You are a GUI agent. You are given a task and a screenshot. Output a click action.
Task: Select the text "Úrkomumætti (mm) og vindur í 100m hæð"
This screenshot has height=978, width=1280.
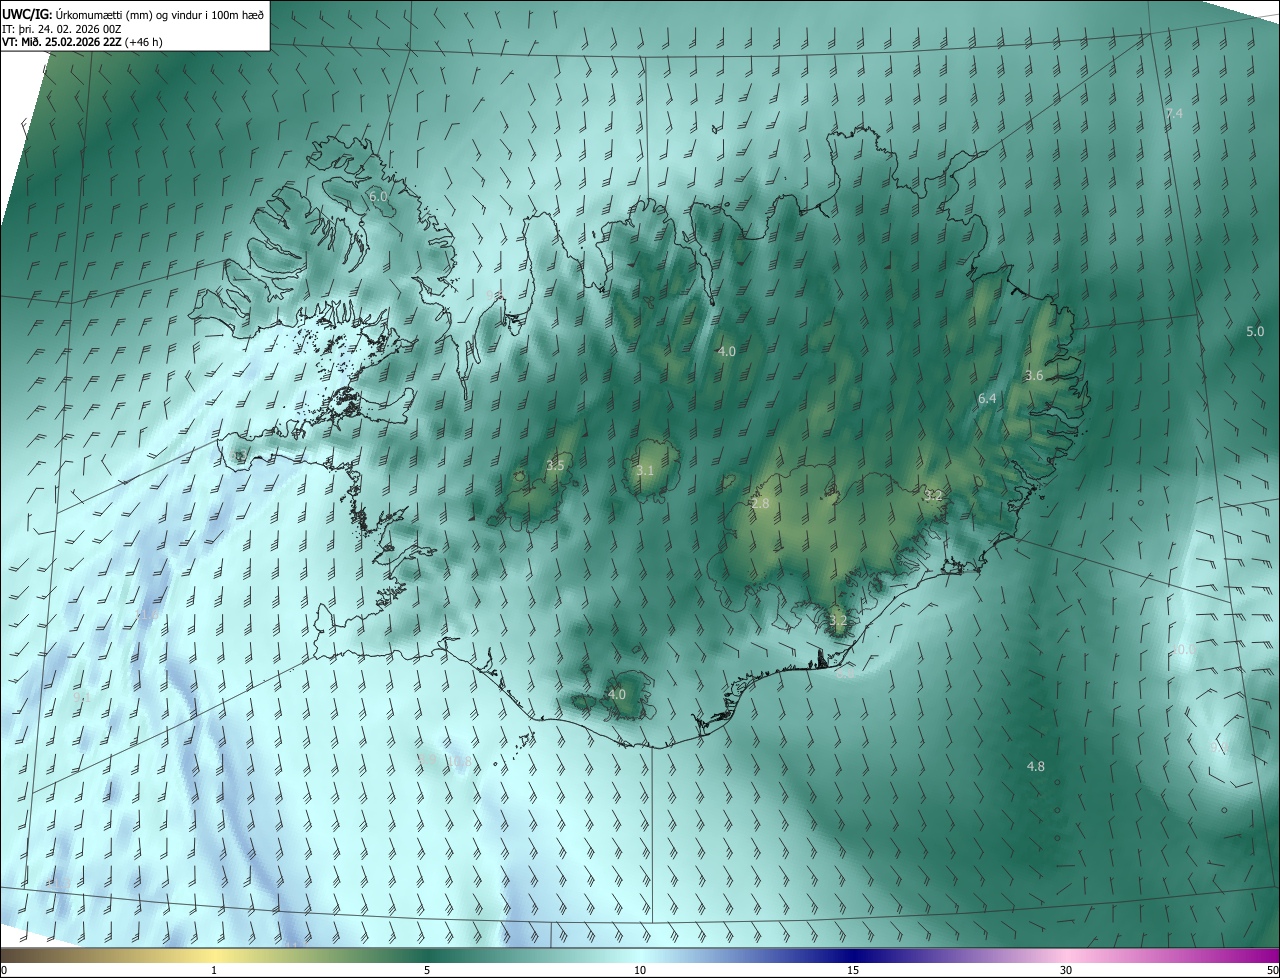pyautogui.click(x=160, y=13)
